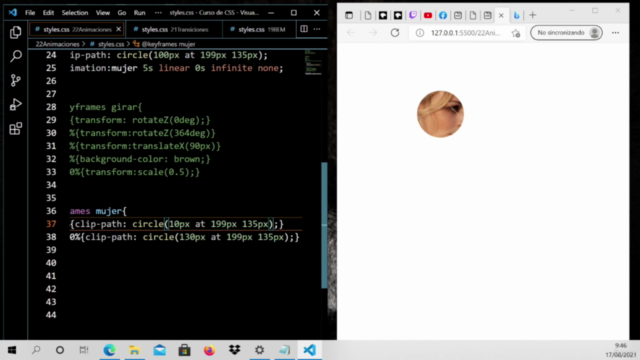640x360 pixels.
Task: Switch to Facebook browser tab
Action: click(443, 16)
